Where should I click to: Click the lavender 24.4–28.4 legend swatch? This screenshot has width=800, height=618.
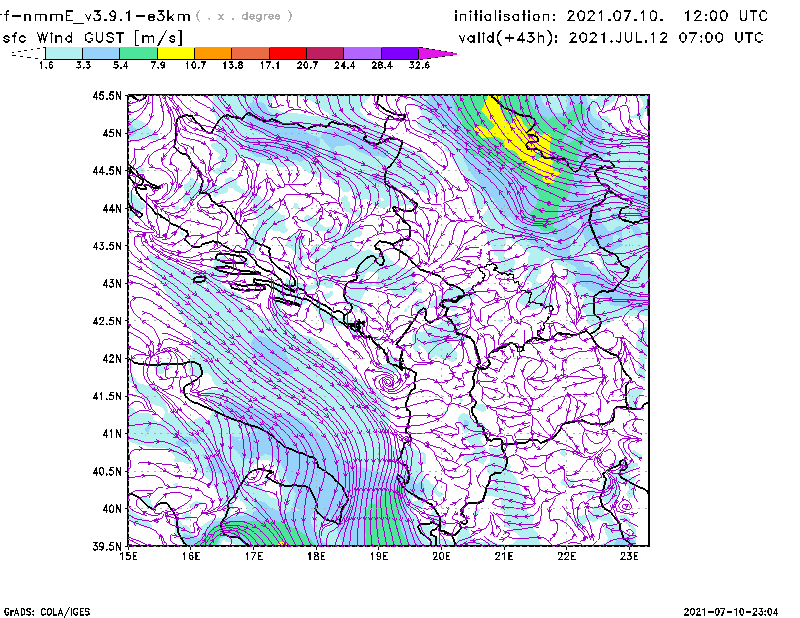(362, 53)
